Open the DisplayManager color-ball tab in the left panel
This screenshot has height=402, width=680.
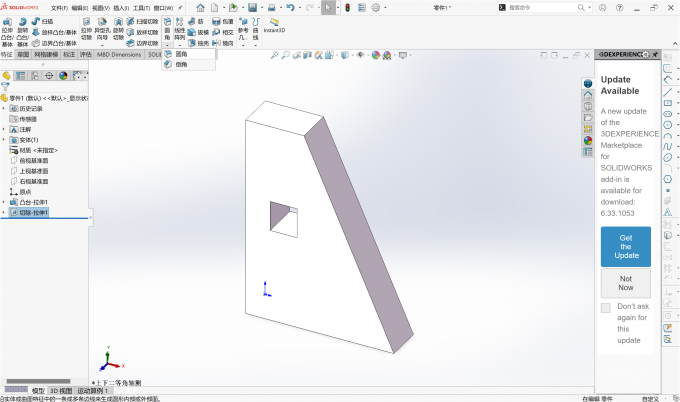point(63,75)
